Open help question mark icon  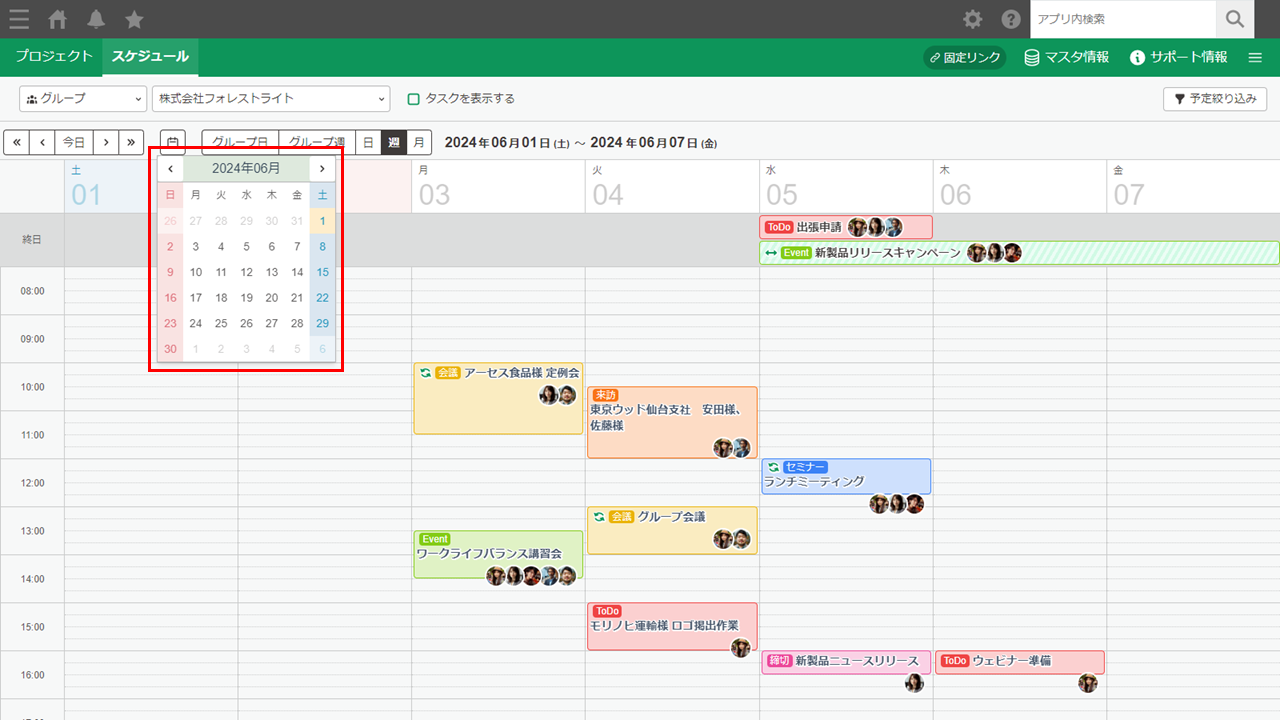coord(1011,19)
